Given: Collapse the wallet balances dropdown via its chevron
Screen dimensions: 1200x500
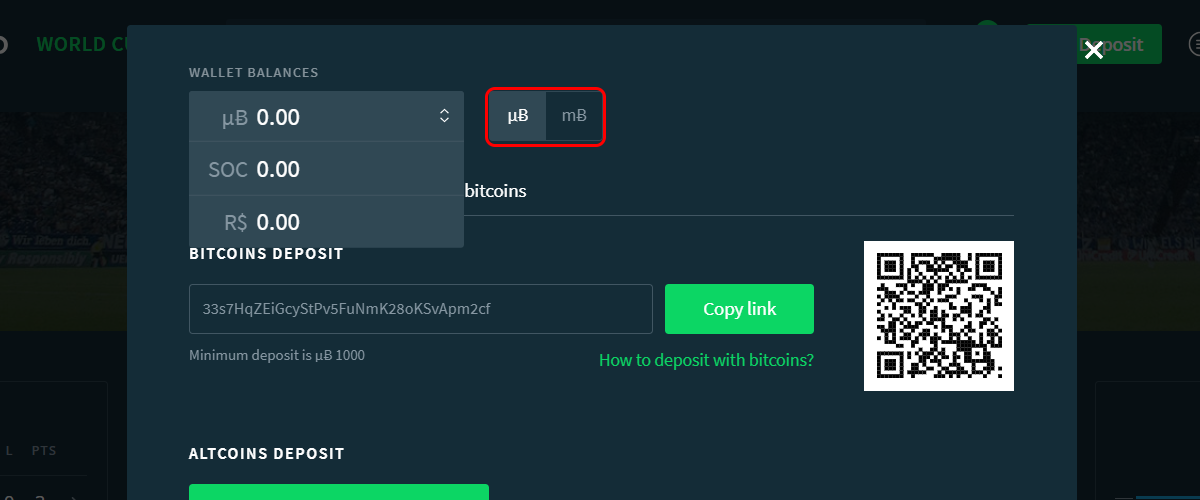Looking at the screenshot, I should [445, 117].
